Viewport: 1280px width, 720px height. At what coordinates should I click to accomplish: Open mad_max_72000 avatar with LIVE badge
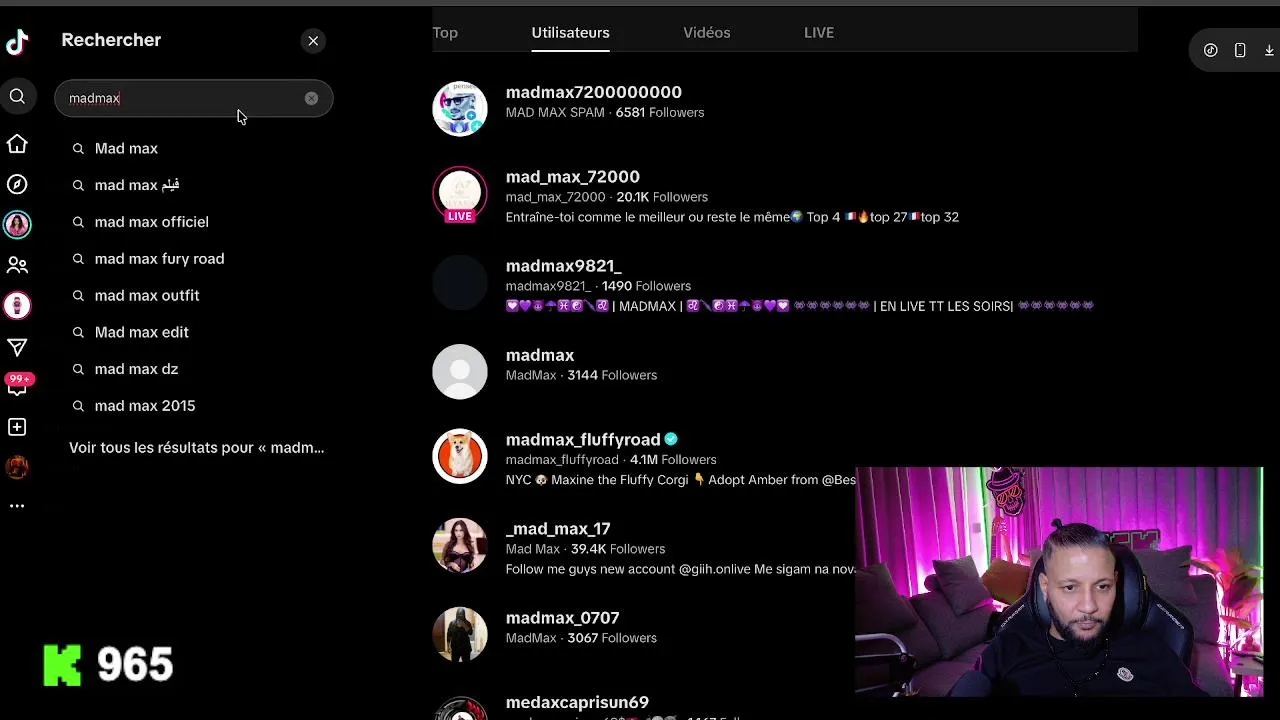460,194
